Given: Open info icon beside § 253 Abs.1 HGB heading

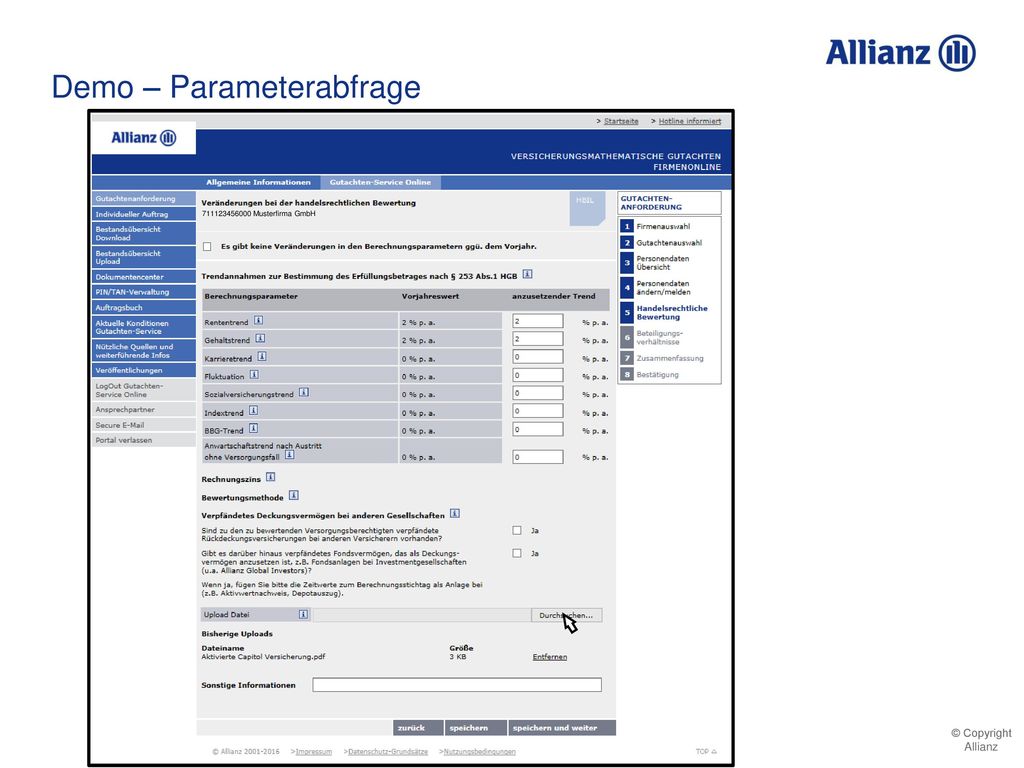Looking at the screenshot, I should click(x=528, y=274).
